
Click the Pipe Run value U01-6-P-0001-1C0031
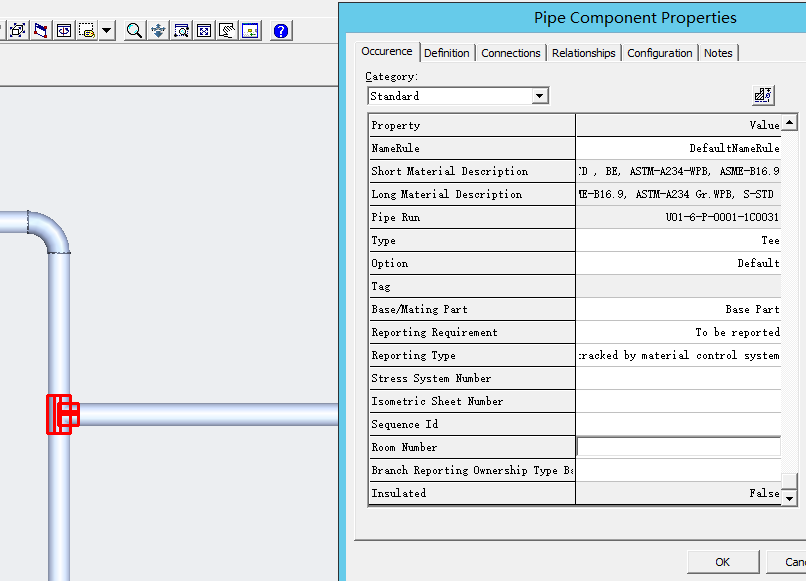679,217
